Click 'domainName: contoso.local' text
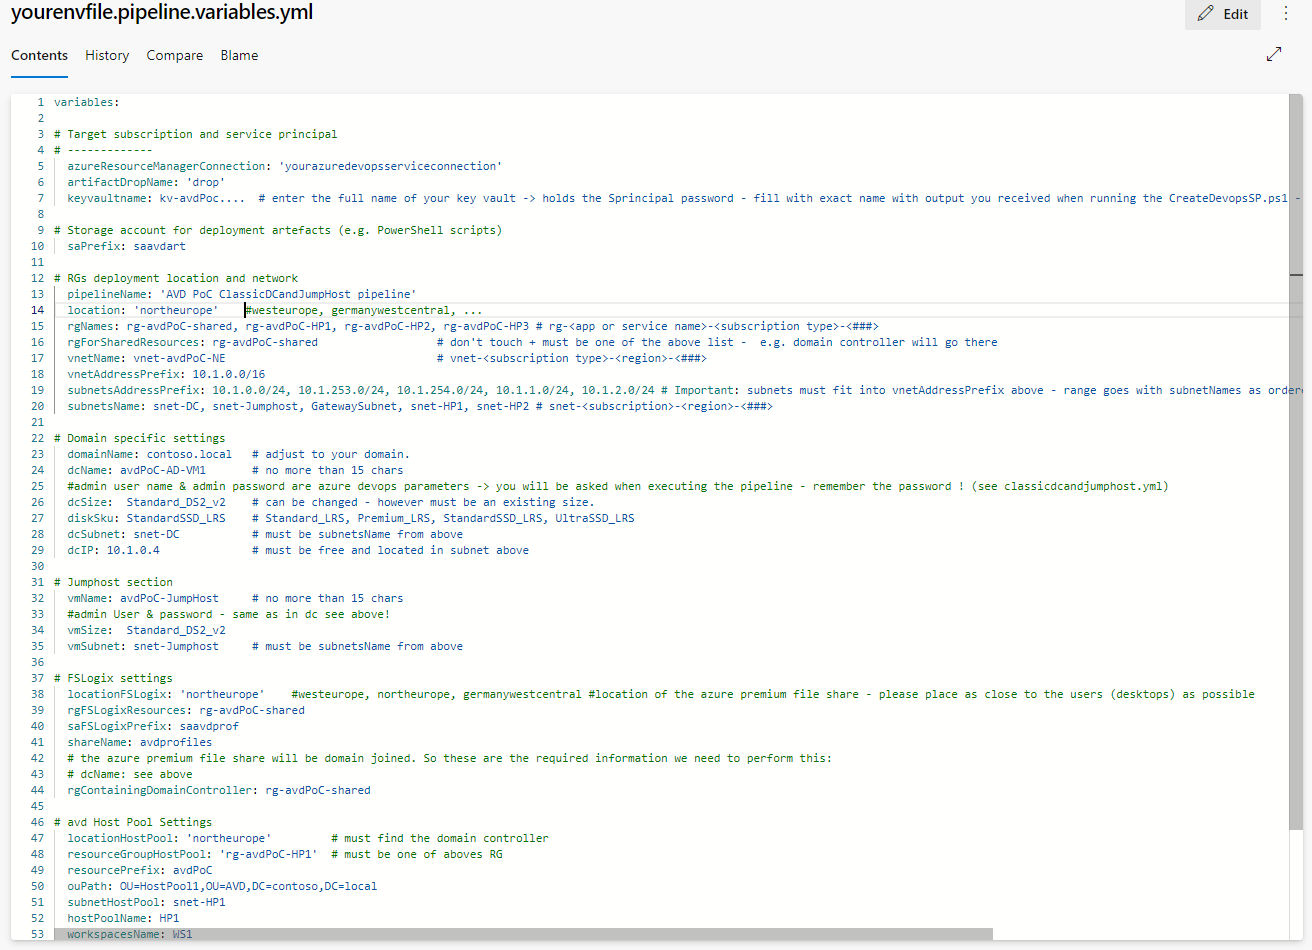Image resolution: width=1312 pixels, height=950 pixels. coord(150,454)
